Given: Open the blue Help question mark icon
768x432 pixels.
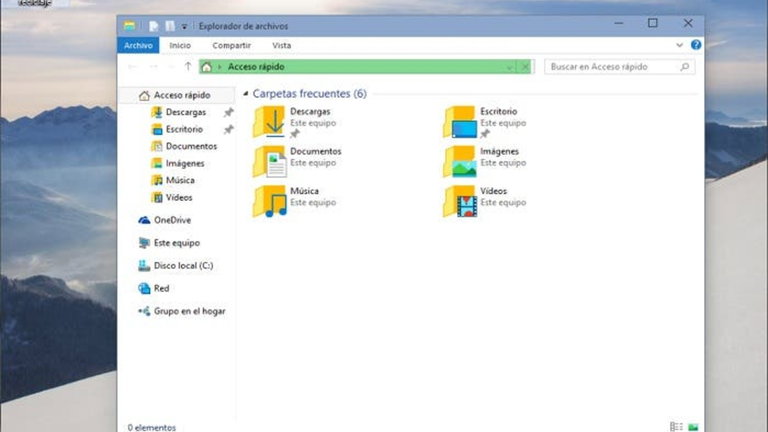Looking at the screenshot, I should (x=696, y=45).
